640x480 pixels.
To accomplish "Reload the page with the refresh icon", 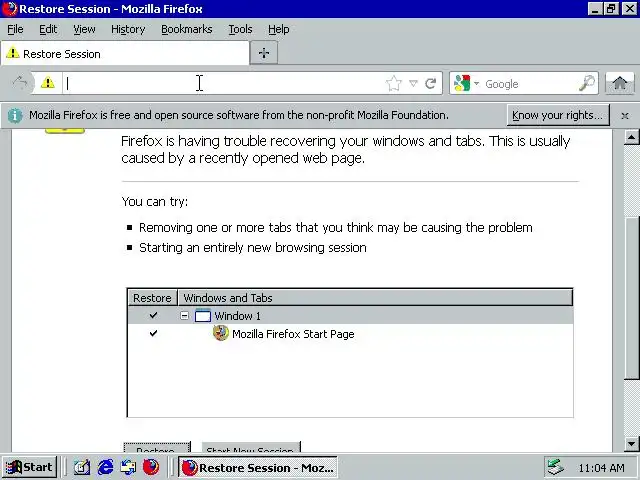I will coord(431,84).
